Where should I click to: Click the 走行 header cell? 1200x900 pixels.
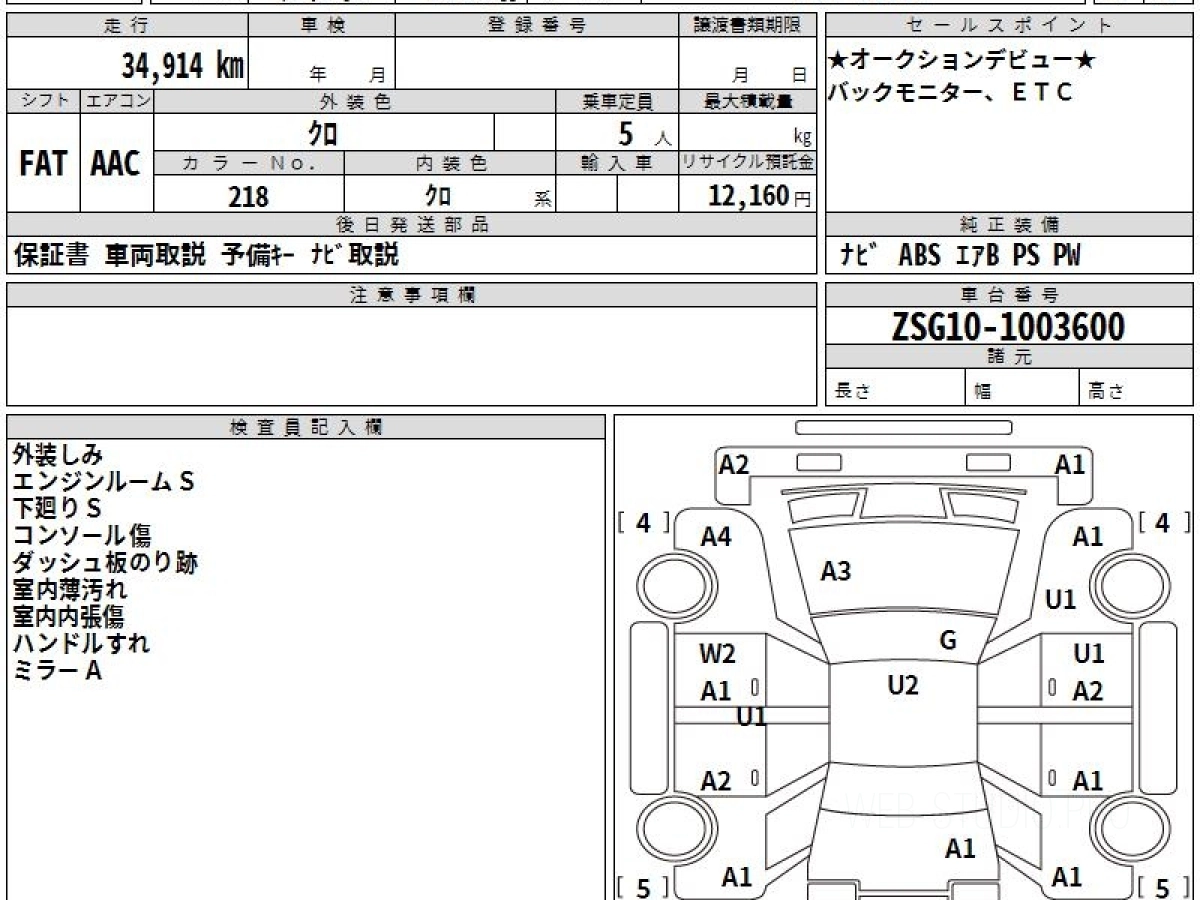[126, 26]
